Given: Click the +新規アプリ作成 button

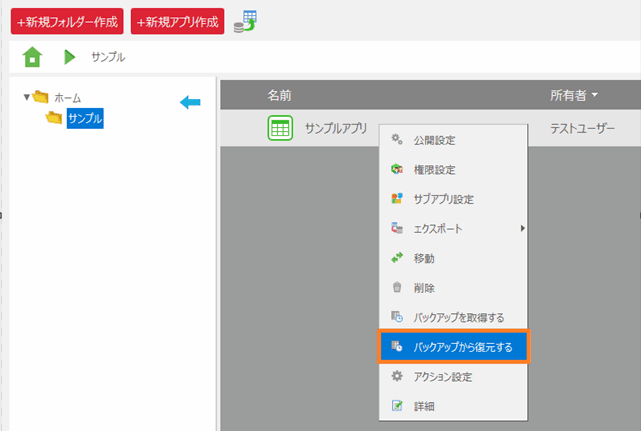Looking at the screenshot, I should point(177,21).
